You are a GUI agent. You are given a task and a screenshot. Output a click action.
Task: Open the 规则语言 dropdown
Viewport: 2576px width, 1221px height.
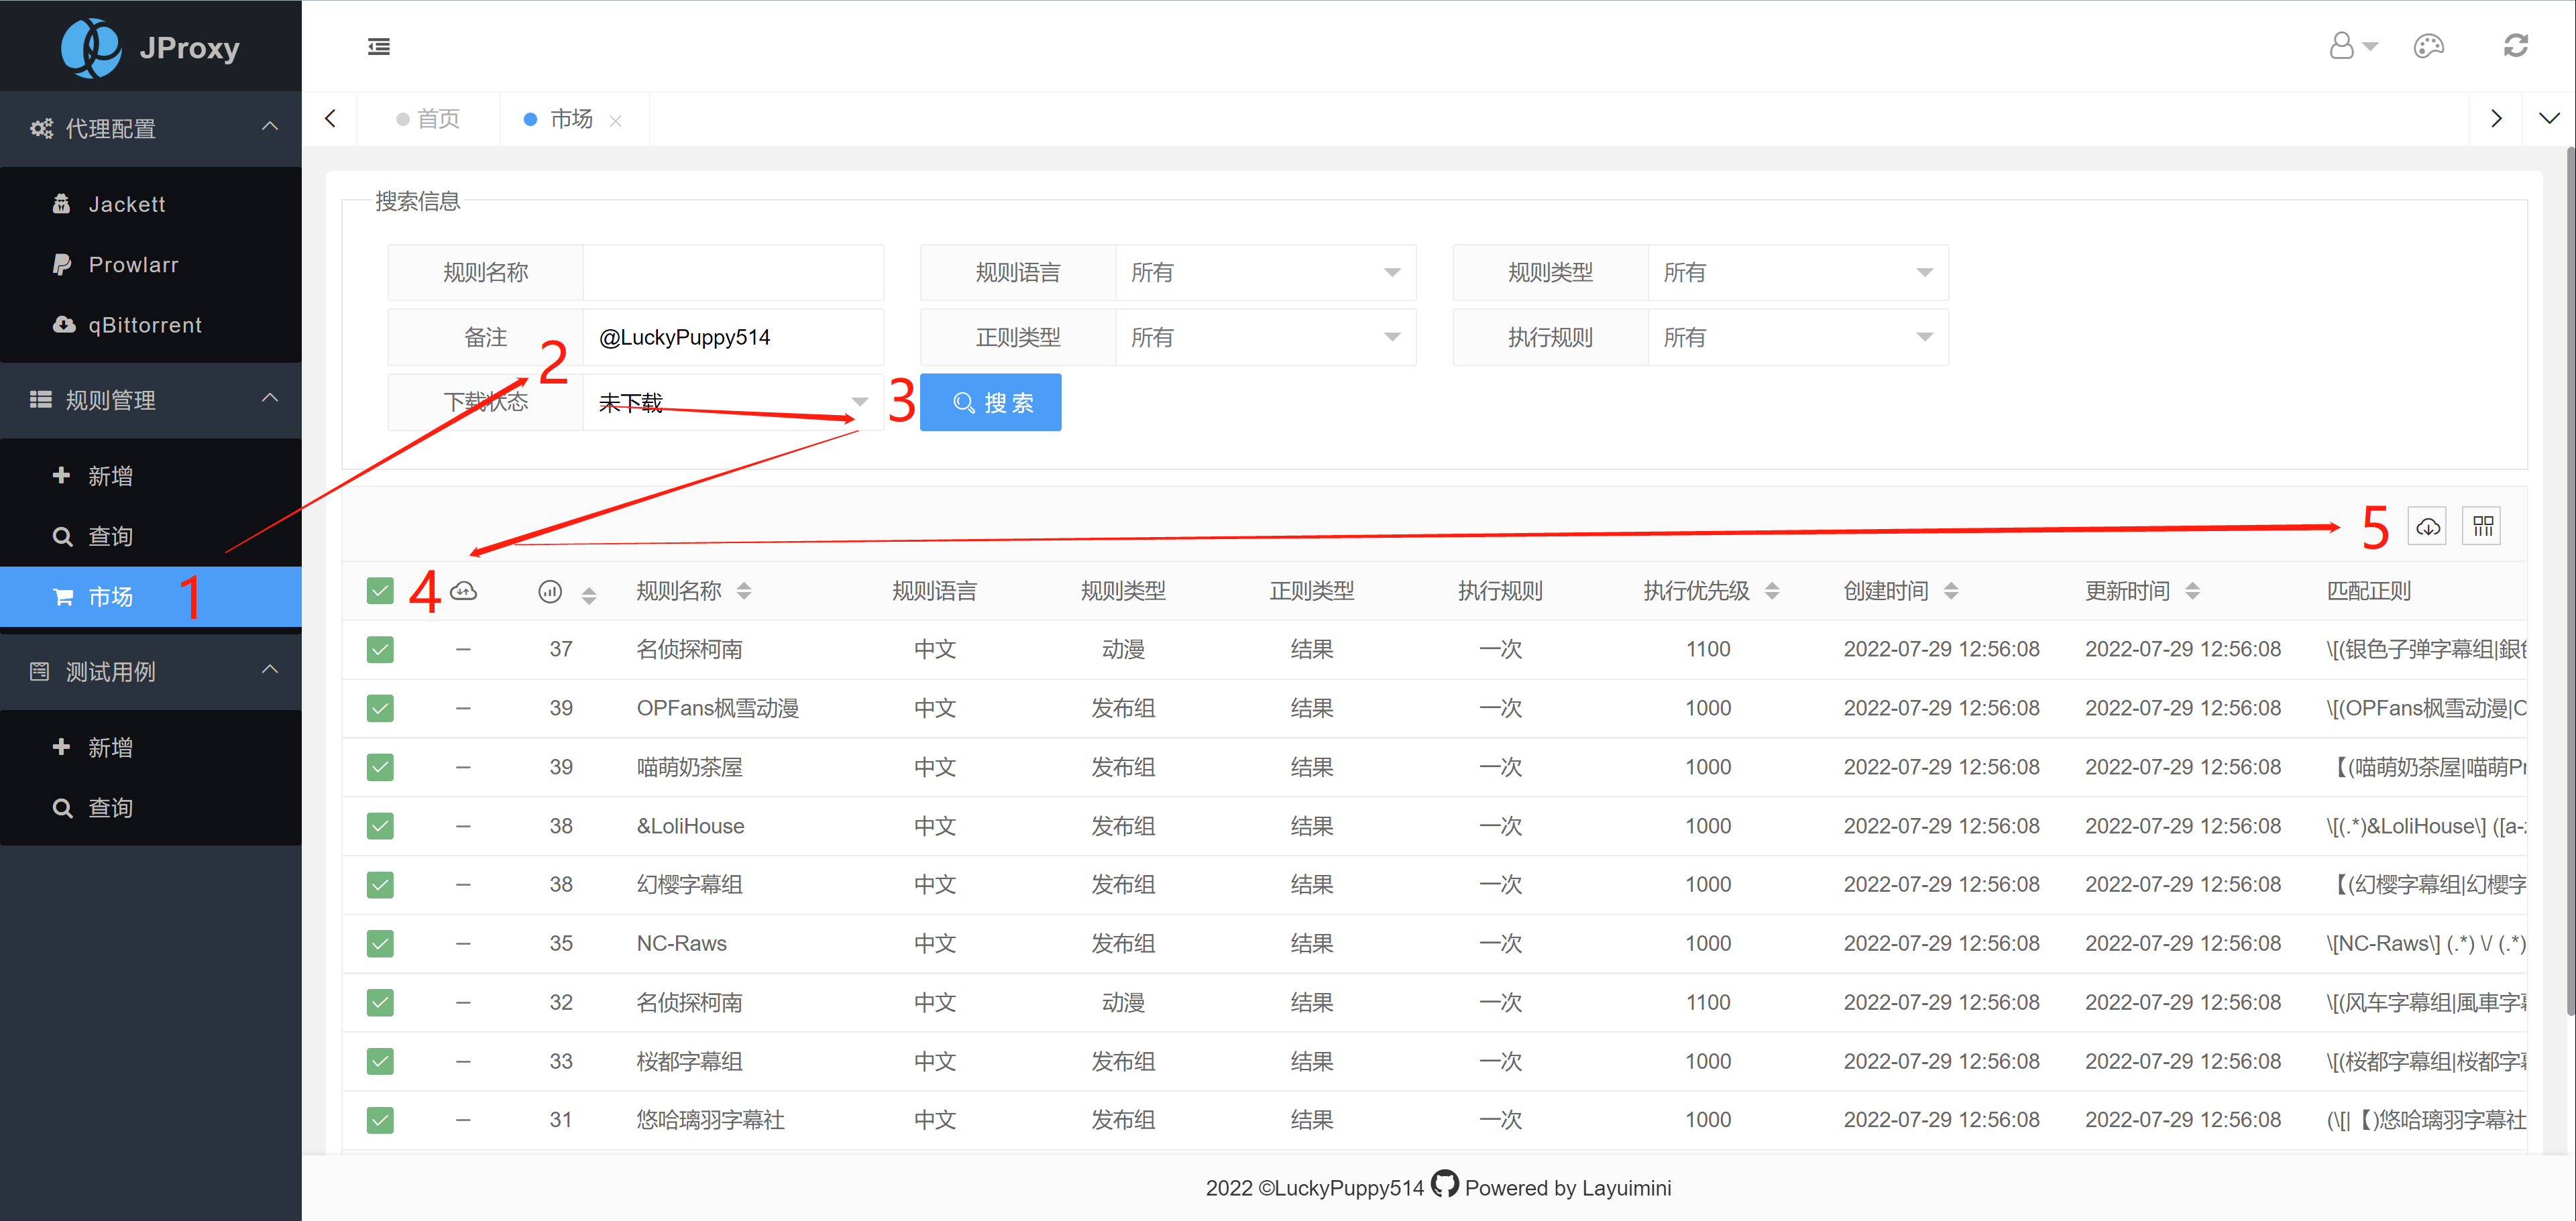pyautogui.click(x=1265, y=273)
